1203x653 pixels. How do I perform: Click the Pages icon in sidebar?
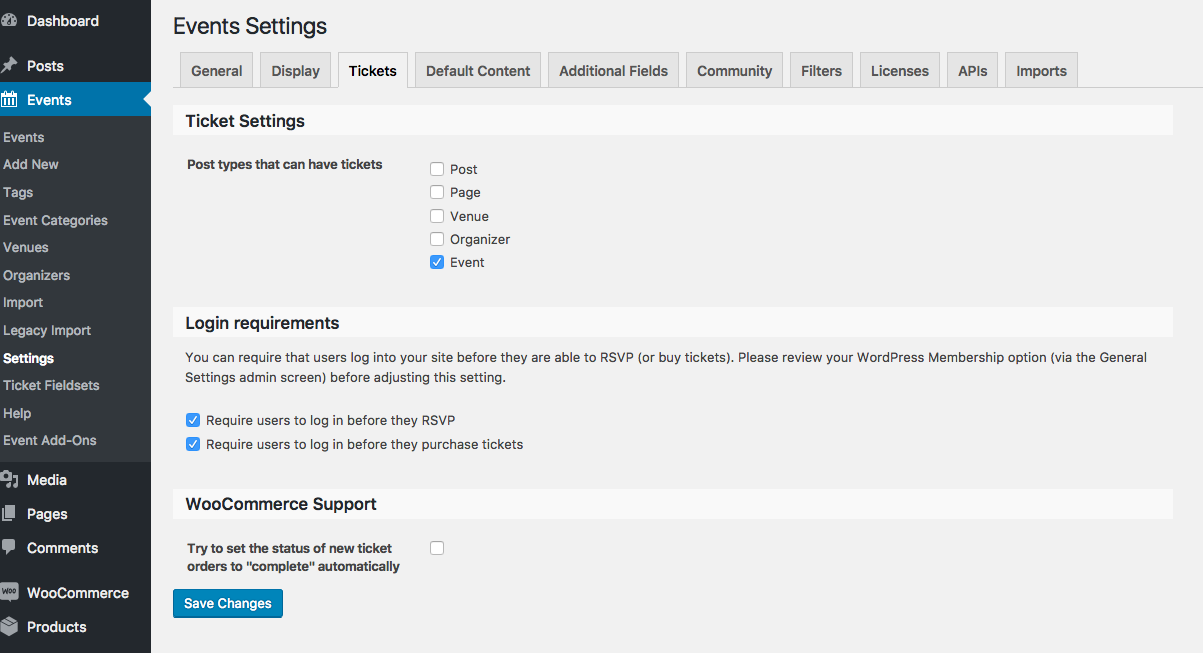tap(9, 514)
